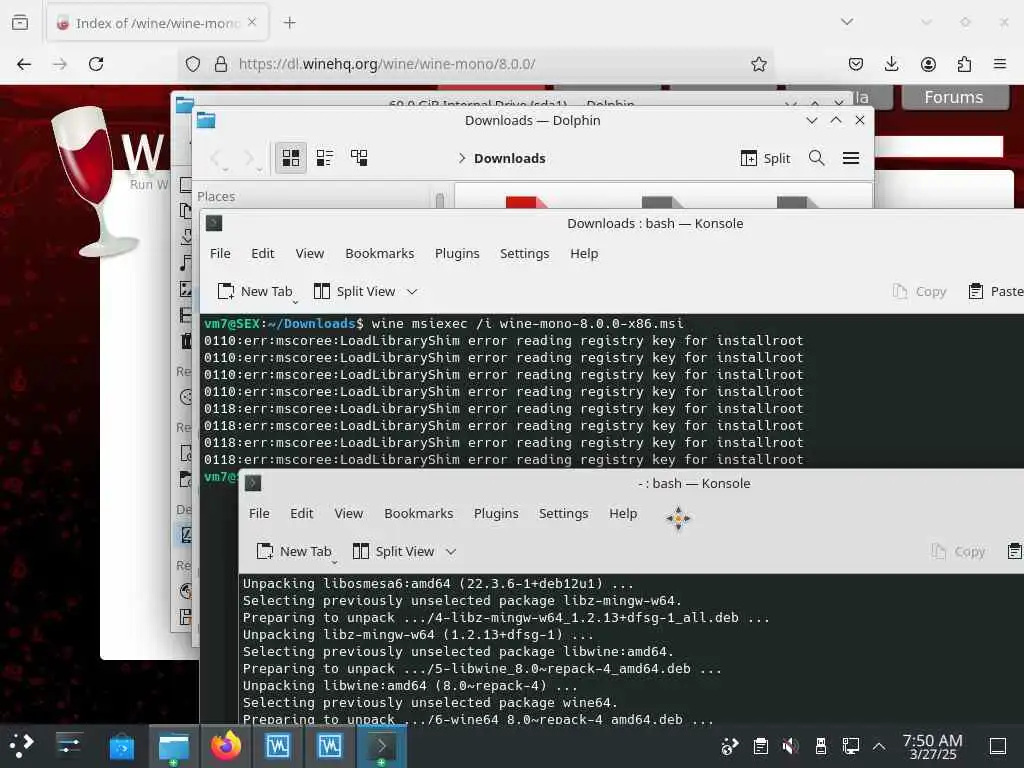Screen dimensions: 1024x768
Task: Open the network tray icon
Action: (850, 746)
